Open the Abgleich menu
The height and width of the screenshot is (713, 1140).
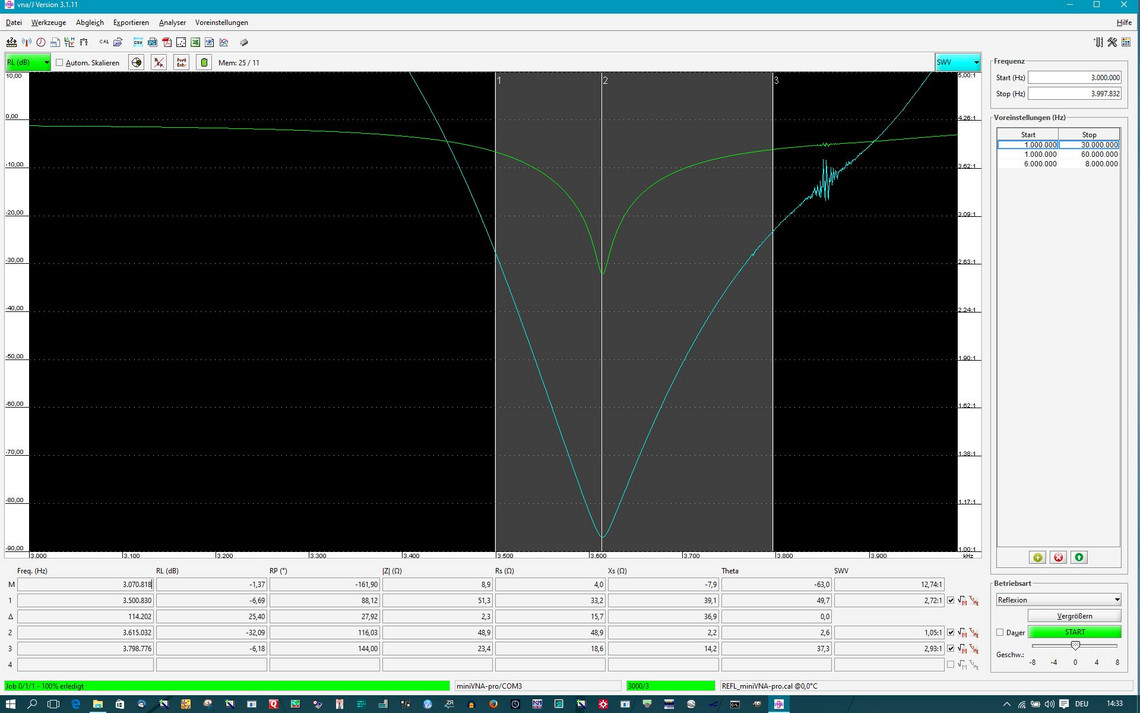pyautogui.click(x=90, y=23)
